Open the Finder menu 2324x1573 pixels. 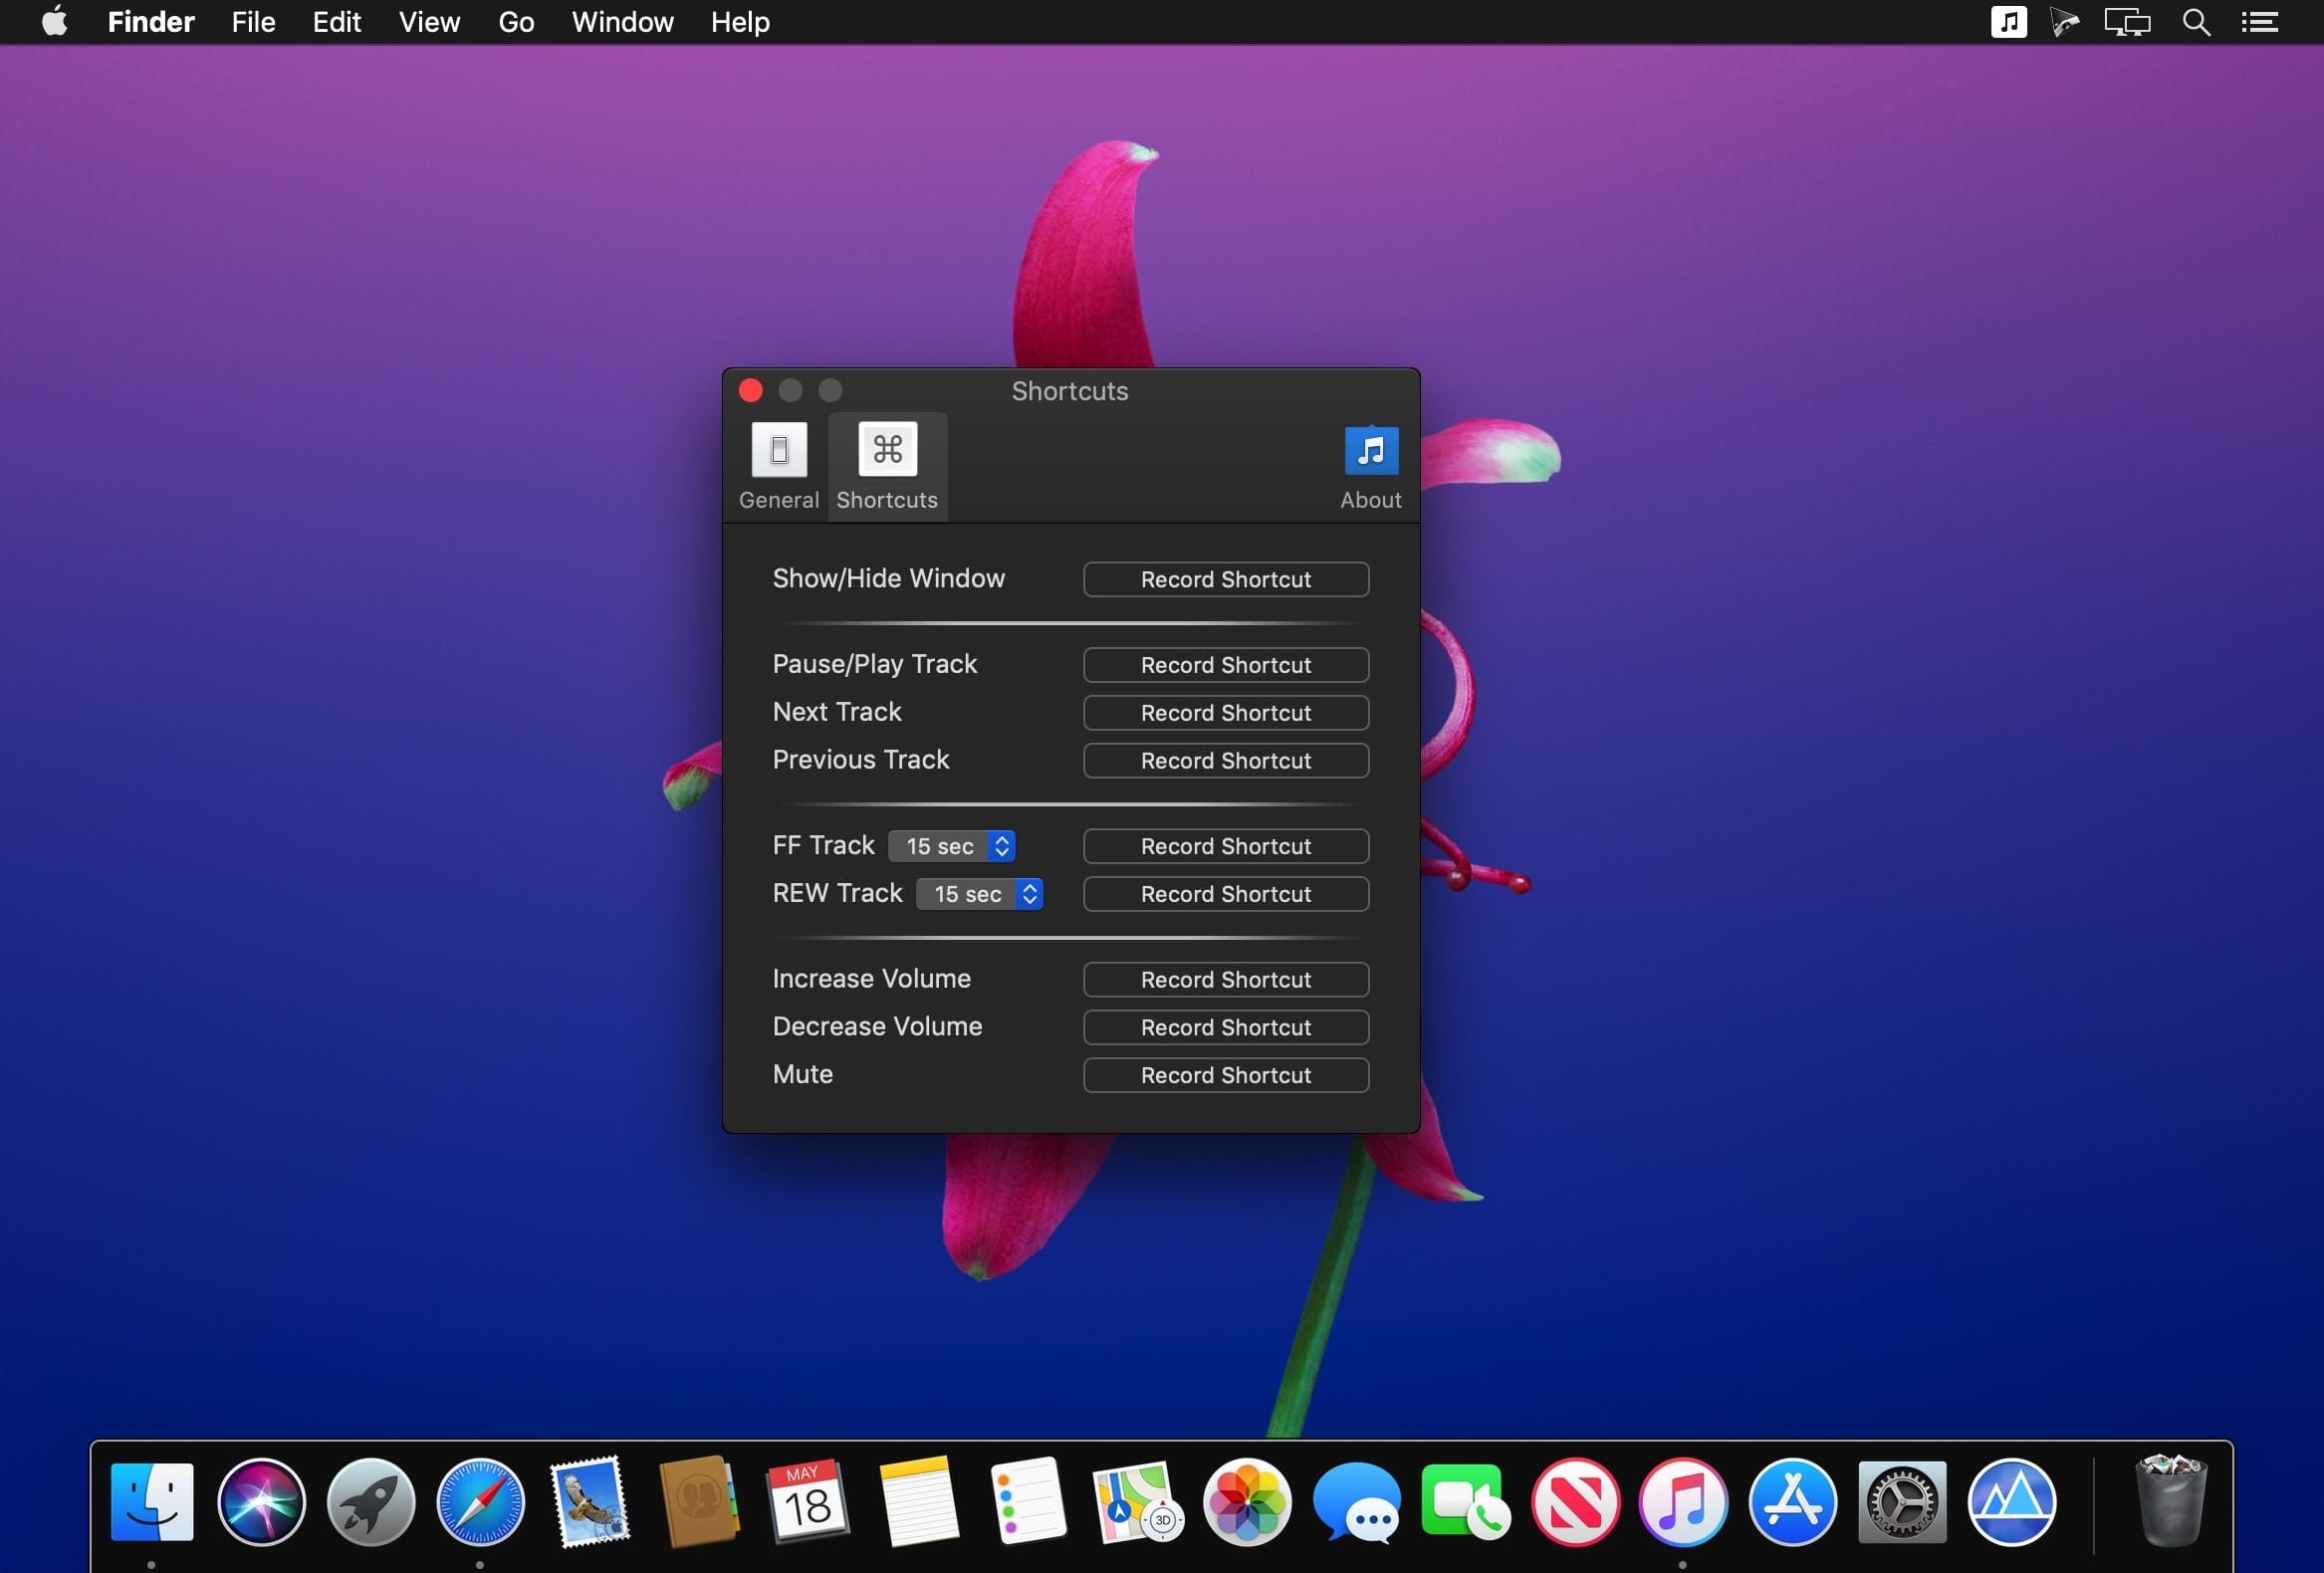[151, 22]
